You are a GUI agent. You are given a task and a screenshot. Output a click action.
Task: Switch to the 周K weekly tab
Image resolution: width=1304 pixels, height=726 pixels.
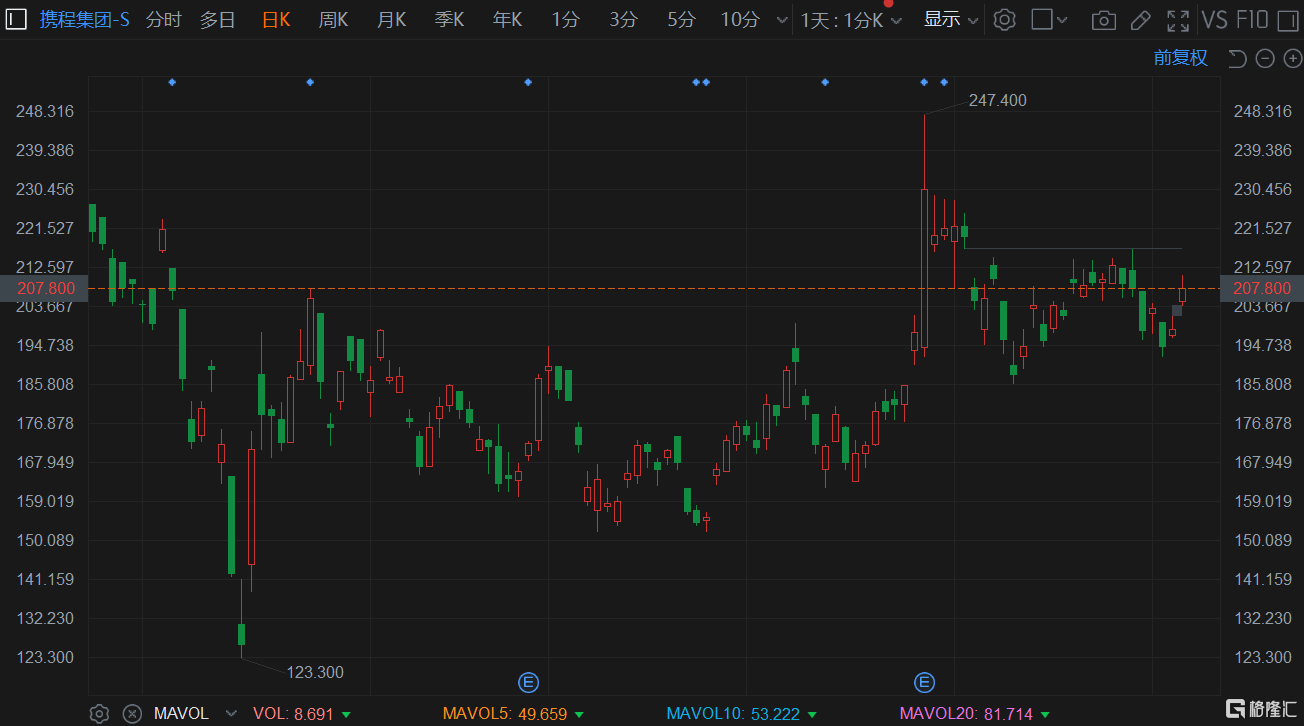coord(333,20)
